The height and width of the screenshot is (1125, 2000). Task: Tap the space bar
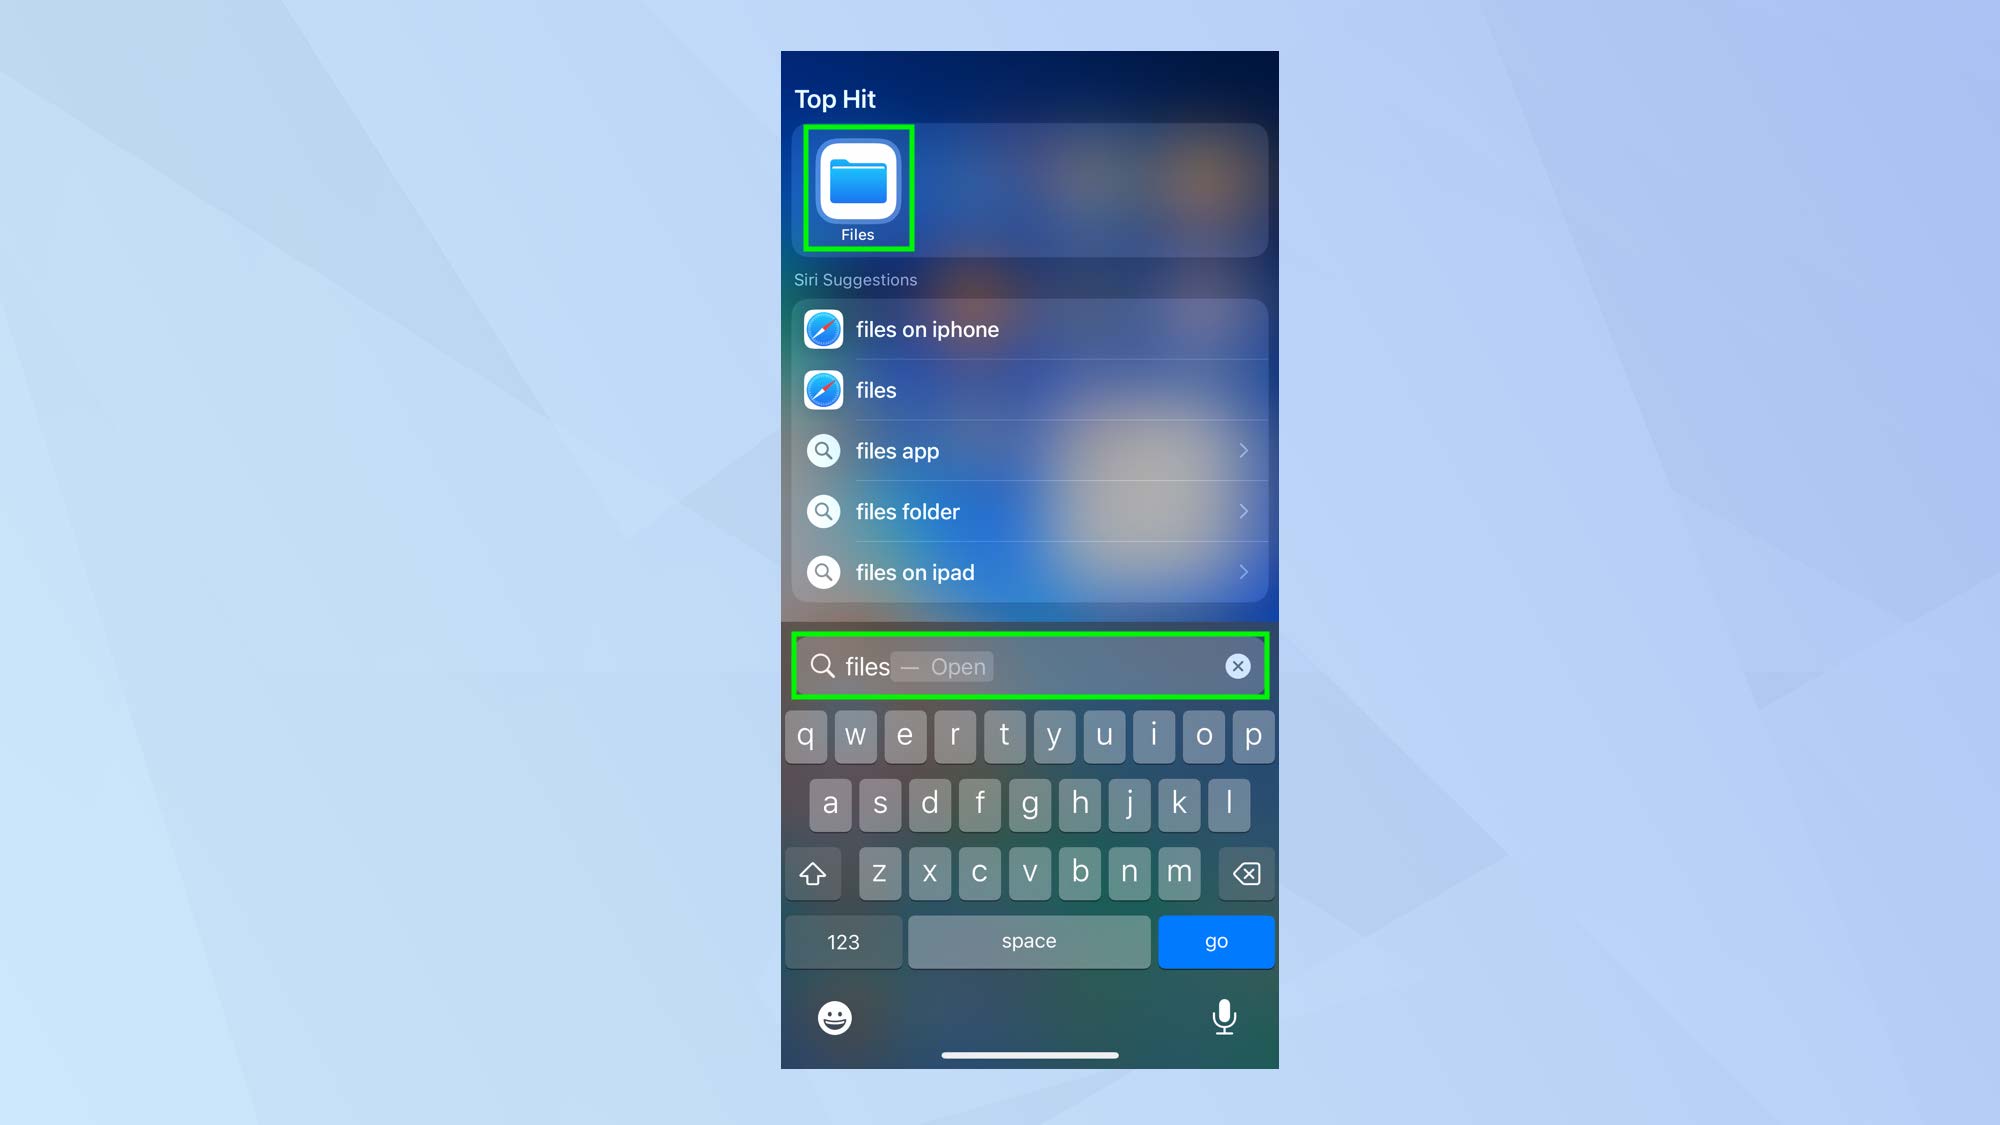click(1029, 941)
